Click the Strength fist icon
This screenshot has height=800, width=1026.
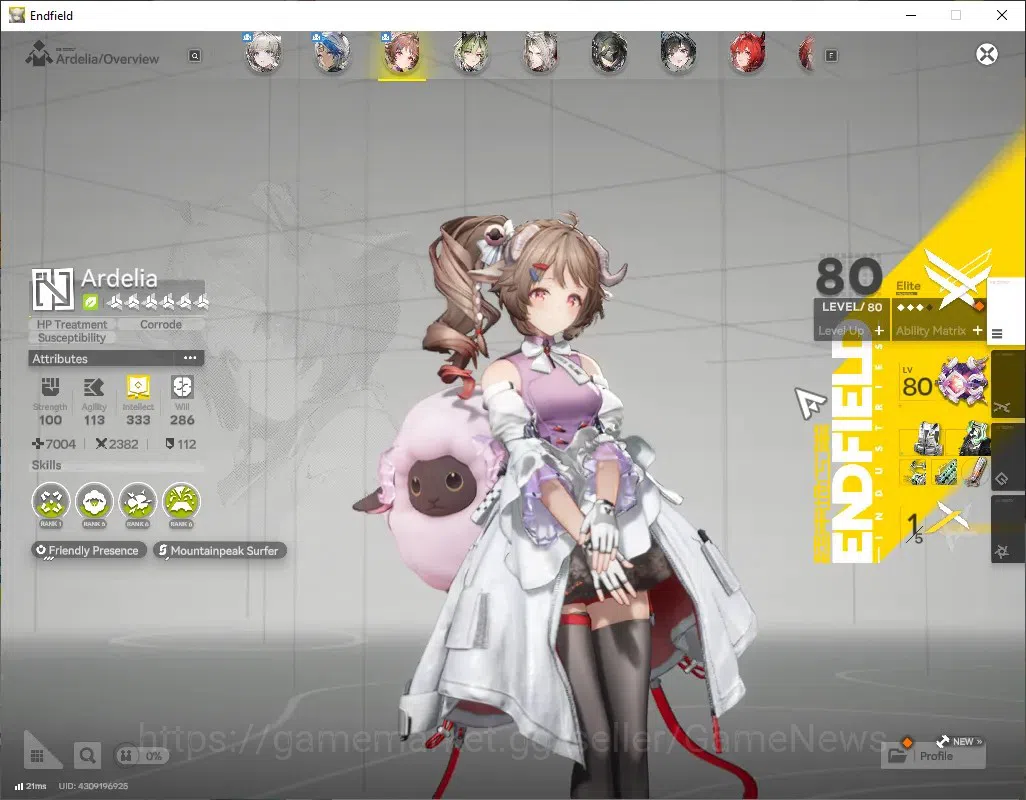click(50, 387)
